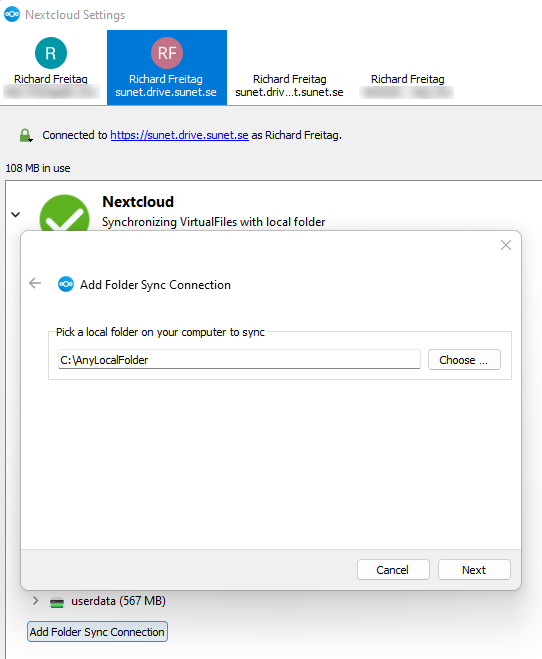Click 'Synchronizing VirtualFiles with local folder' text
The height and width of the screenshot is (659, 542).
pos(213,222)
